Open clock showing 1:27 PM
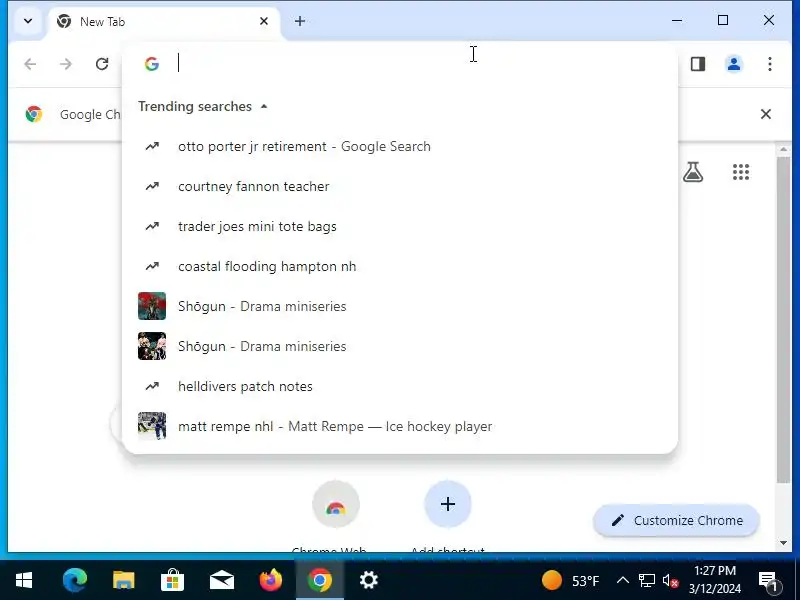The height and width of the screenshot is (600, 800). [x=715, y=580]
